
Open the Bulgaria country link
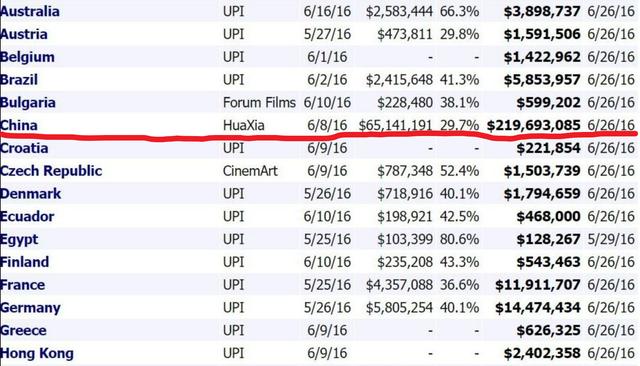coord(28,102)
